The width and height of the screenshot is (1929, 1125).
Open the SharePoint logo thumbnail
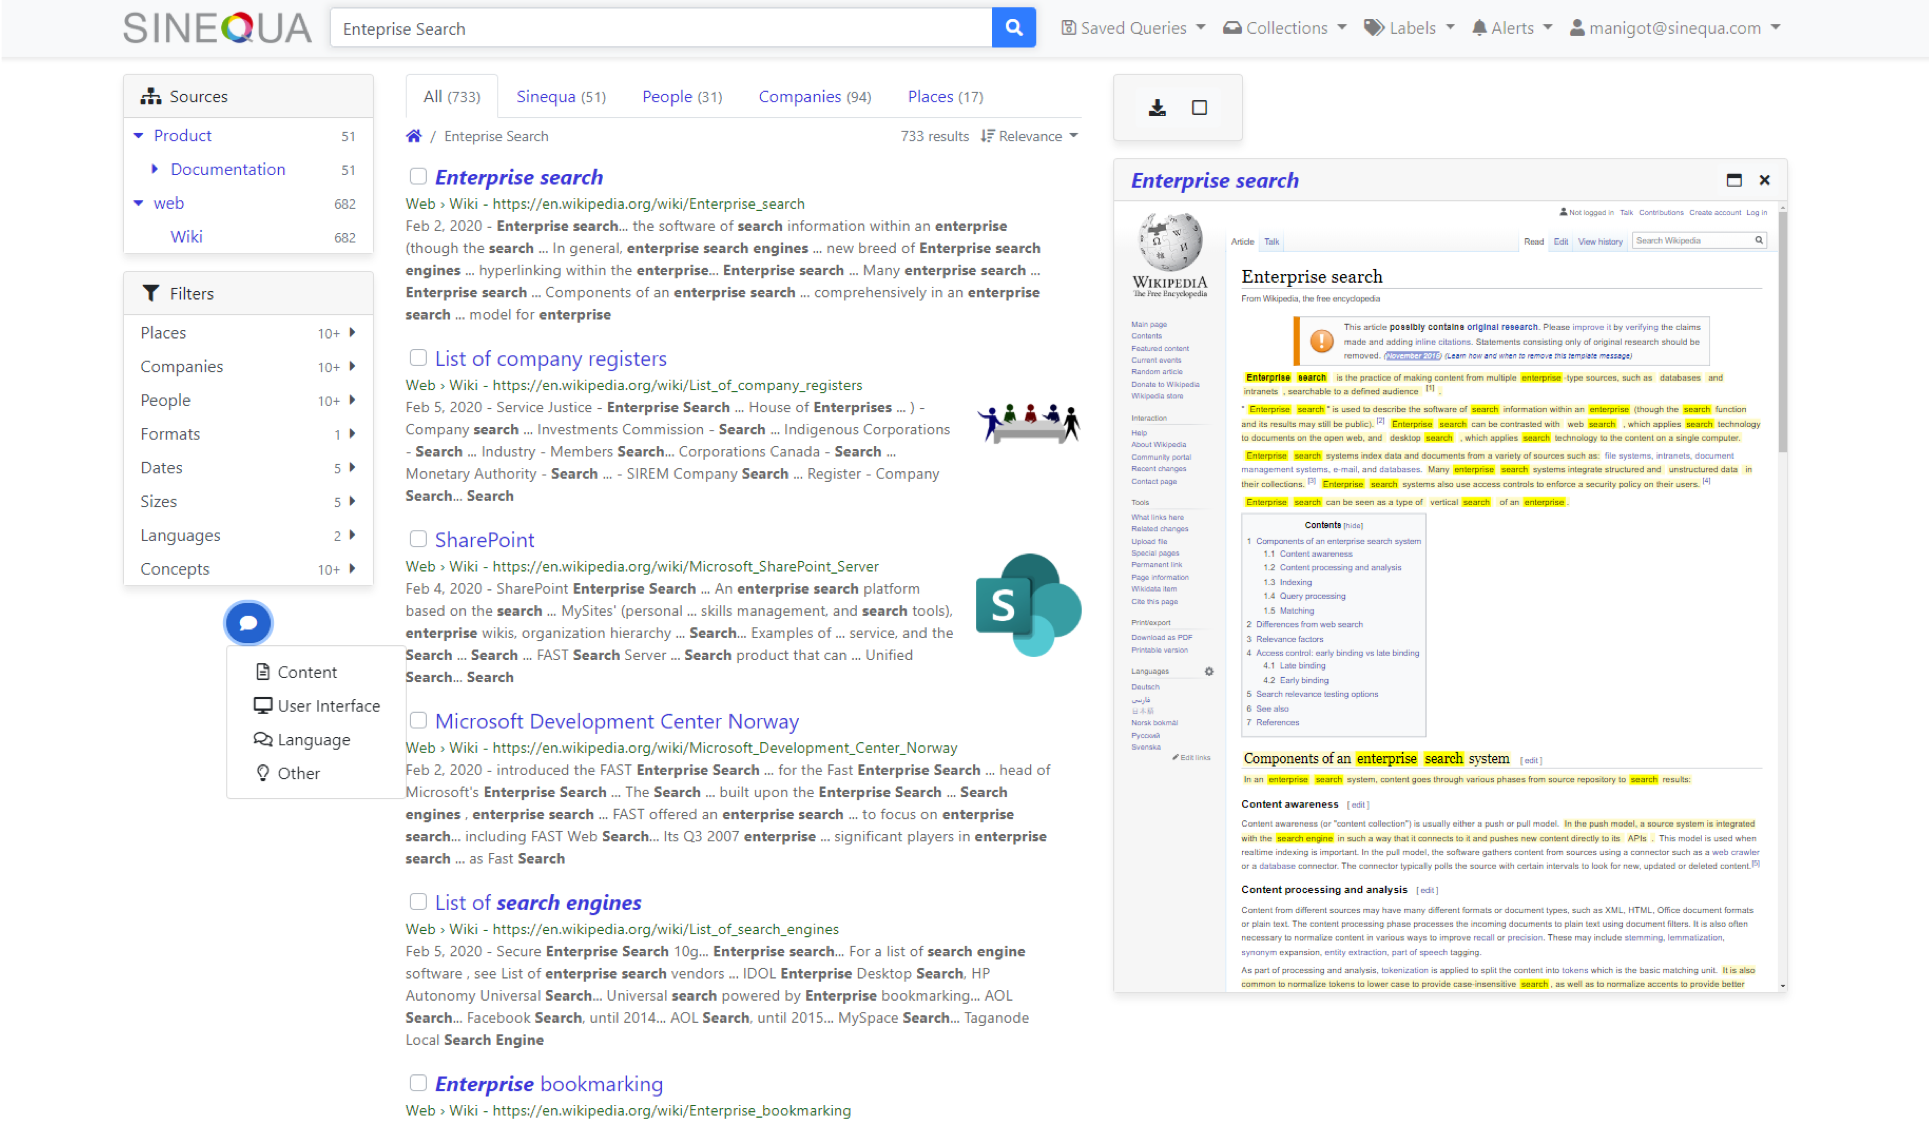(x=1027, y=605)
